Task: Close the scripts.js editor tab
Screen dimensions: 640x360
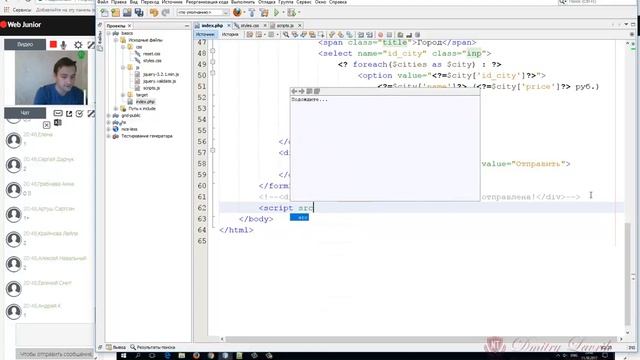Action: coord(300,25)
